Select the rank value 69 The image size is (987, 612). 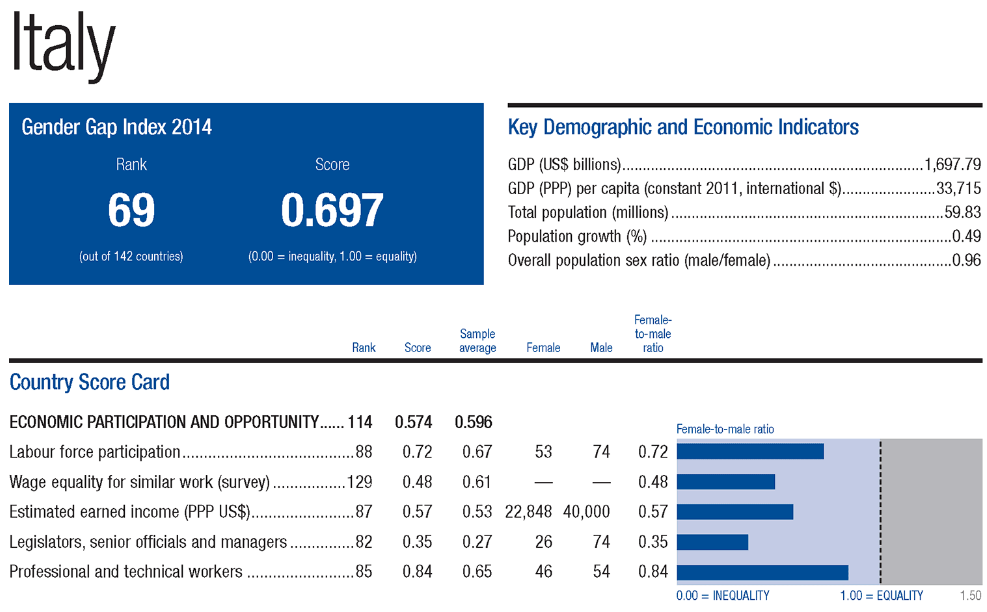(131, 211)
